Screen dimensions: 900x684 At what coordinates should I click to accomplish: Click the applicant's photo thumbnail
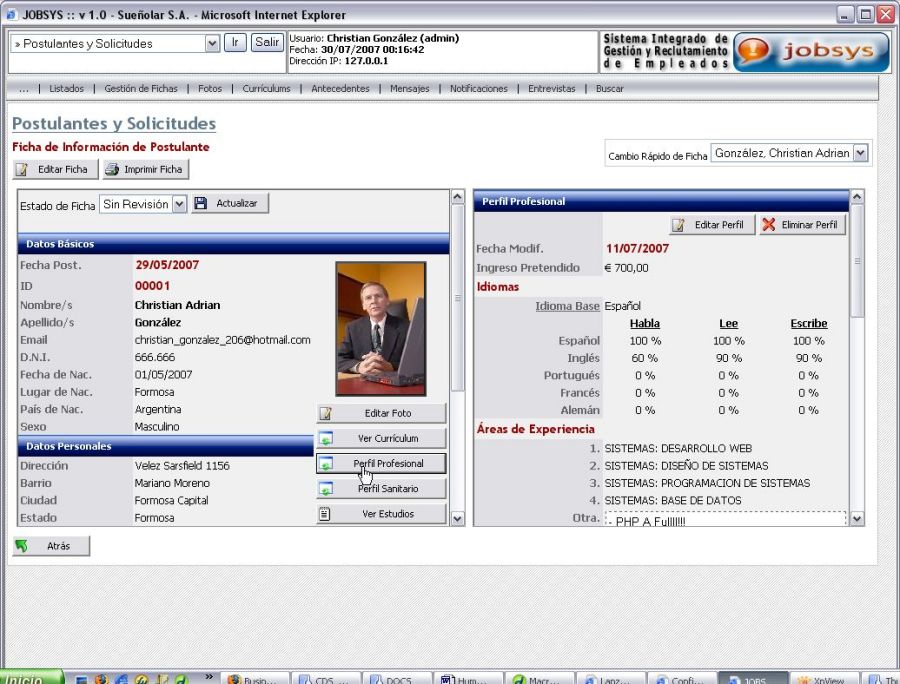point(381,329)
